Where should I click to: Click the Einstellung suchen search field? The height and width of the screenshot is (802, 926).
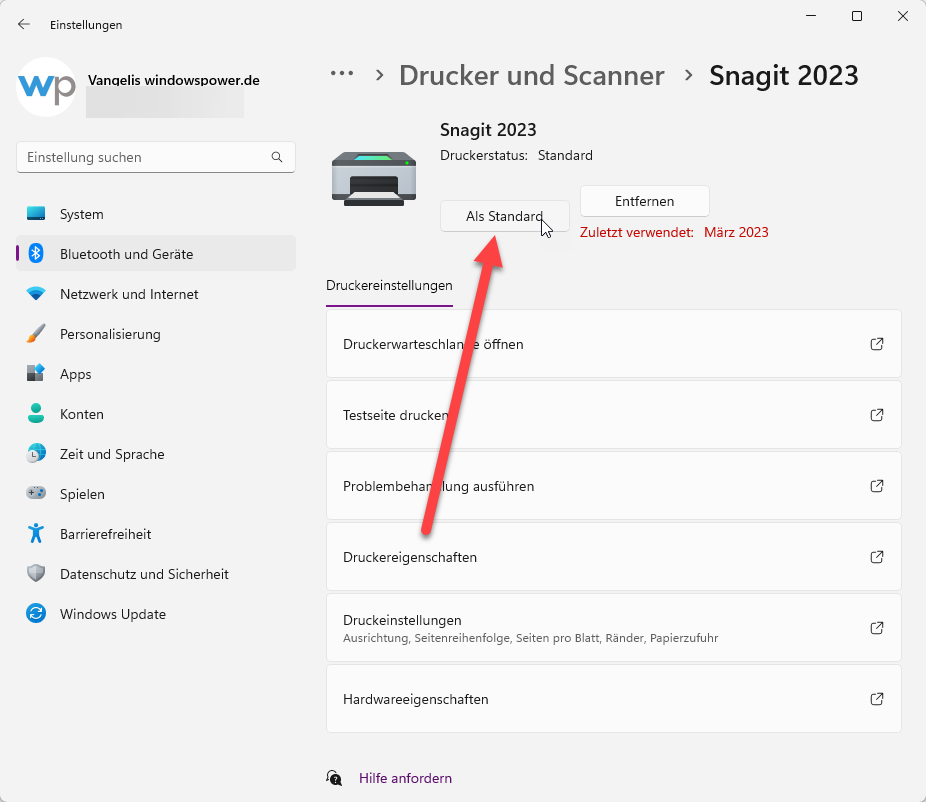pyautogui.click(x=156, y=157)
